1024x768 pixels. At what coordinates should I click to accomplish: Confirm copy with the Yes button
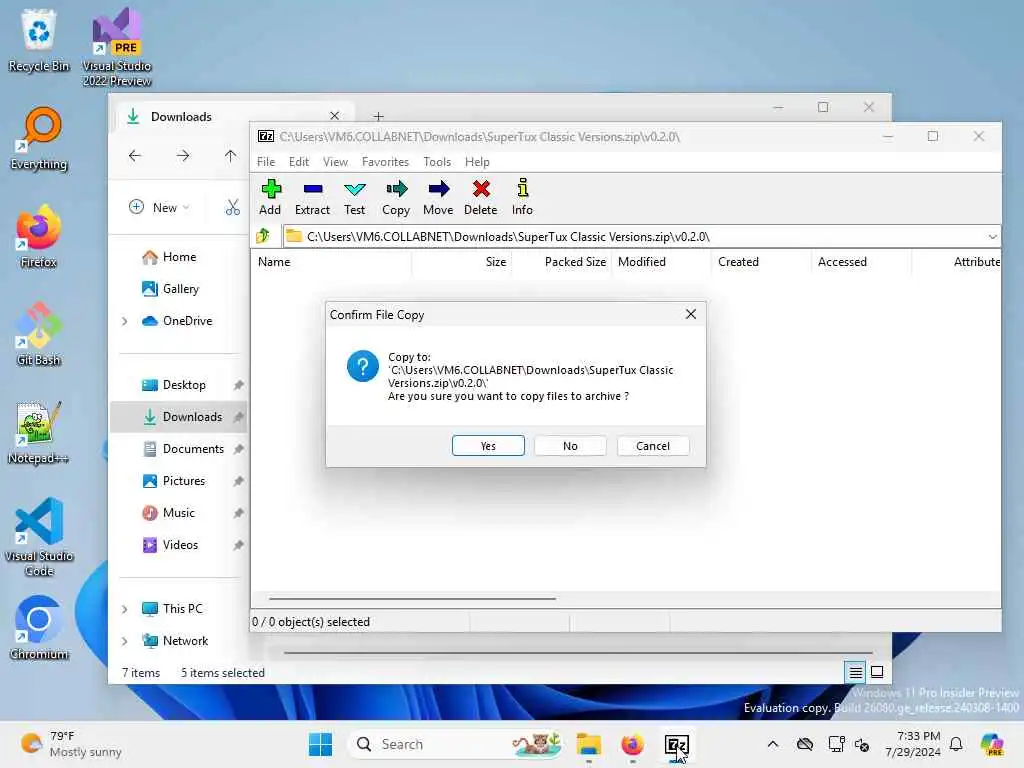(488, 445)
